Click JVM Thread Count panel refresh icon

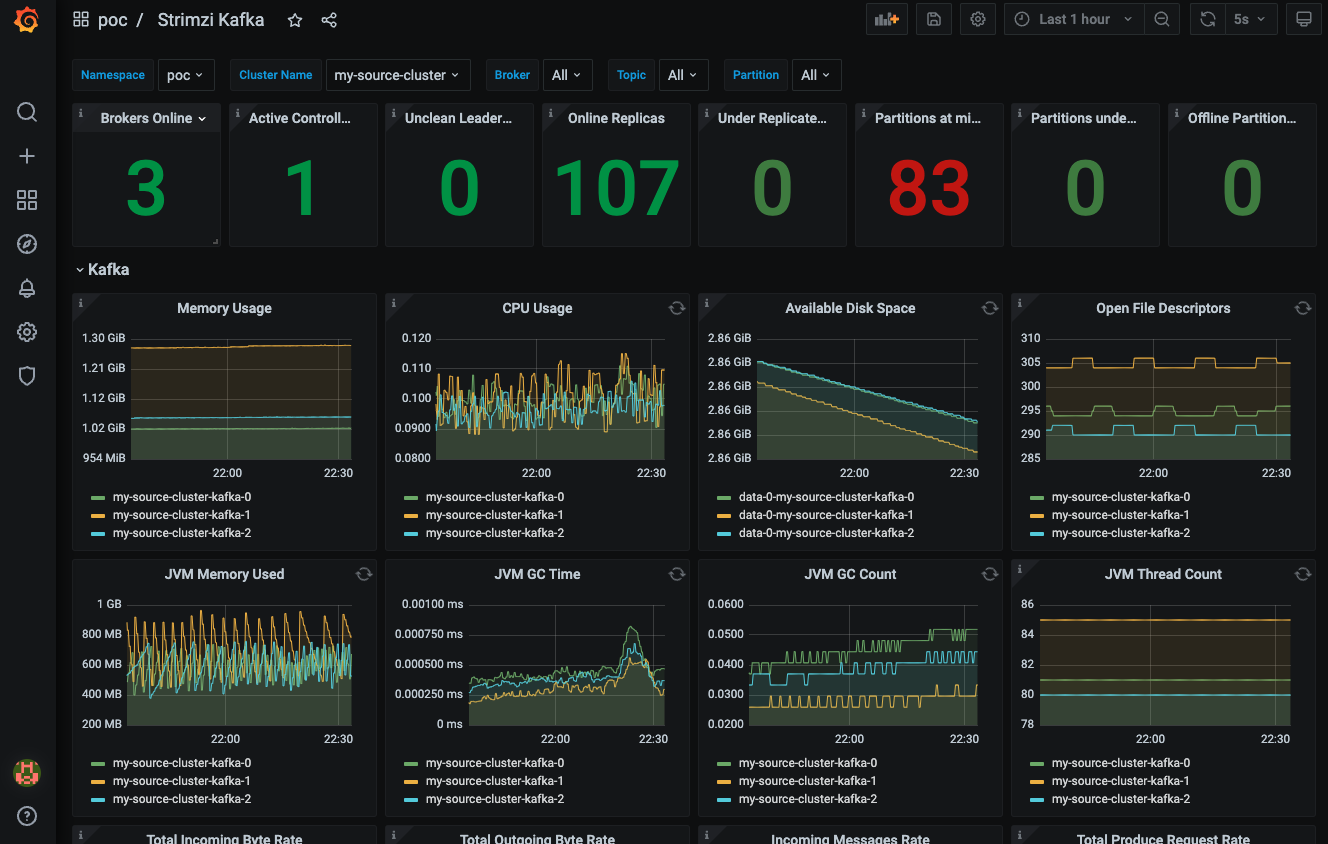(1303, 574)
